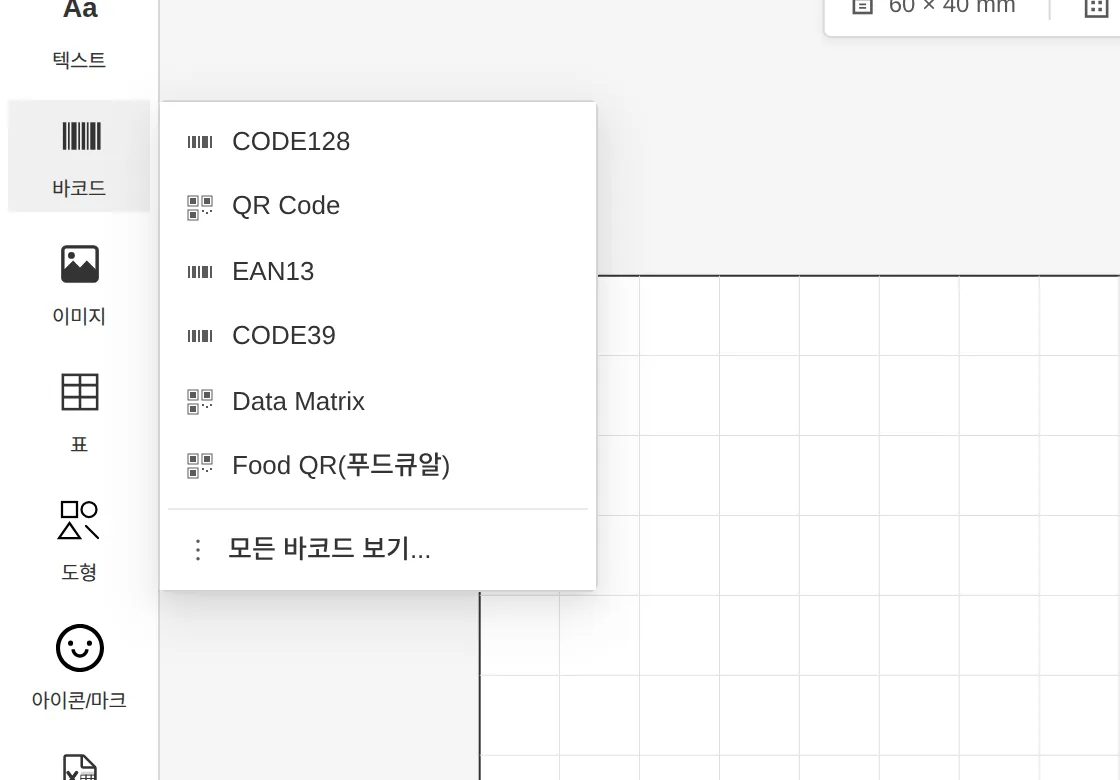Image resolution: width=1120 pixels, height=780 pixels.
Task: Choose QR Code from the barcode menu
Action: [x=378, y=206]
